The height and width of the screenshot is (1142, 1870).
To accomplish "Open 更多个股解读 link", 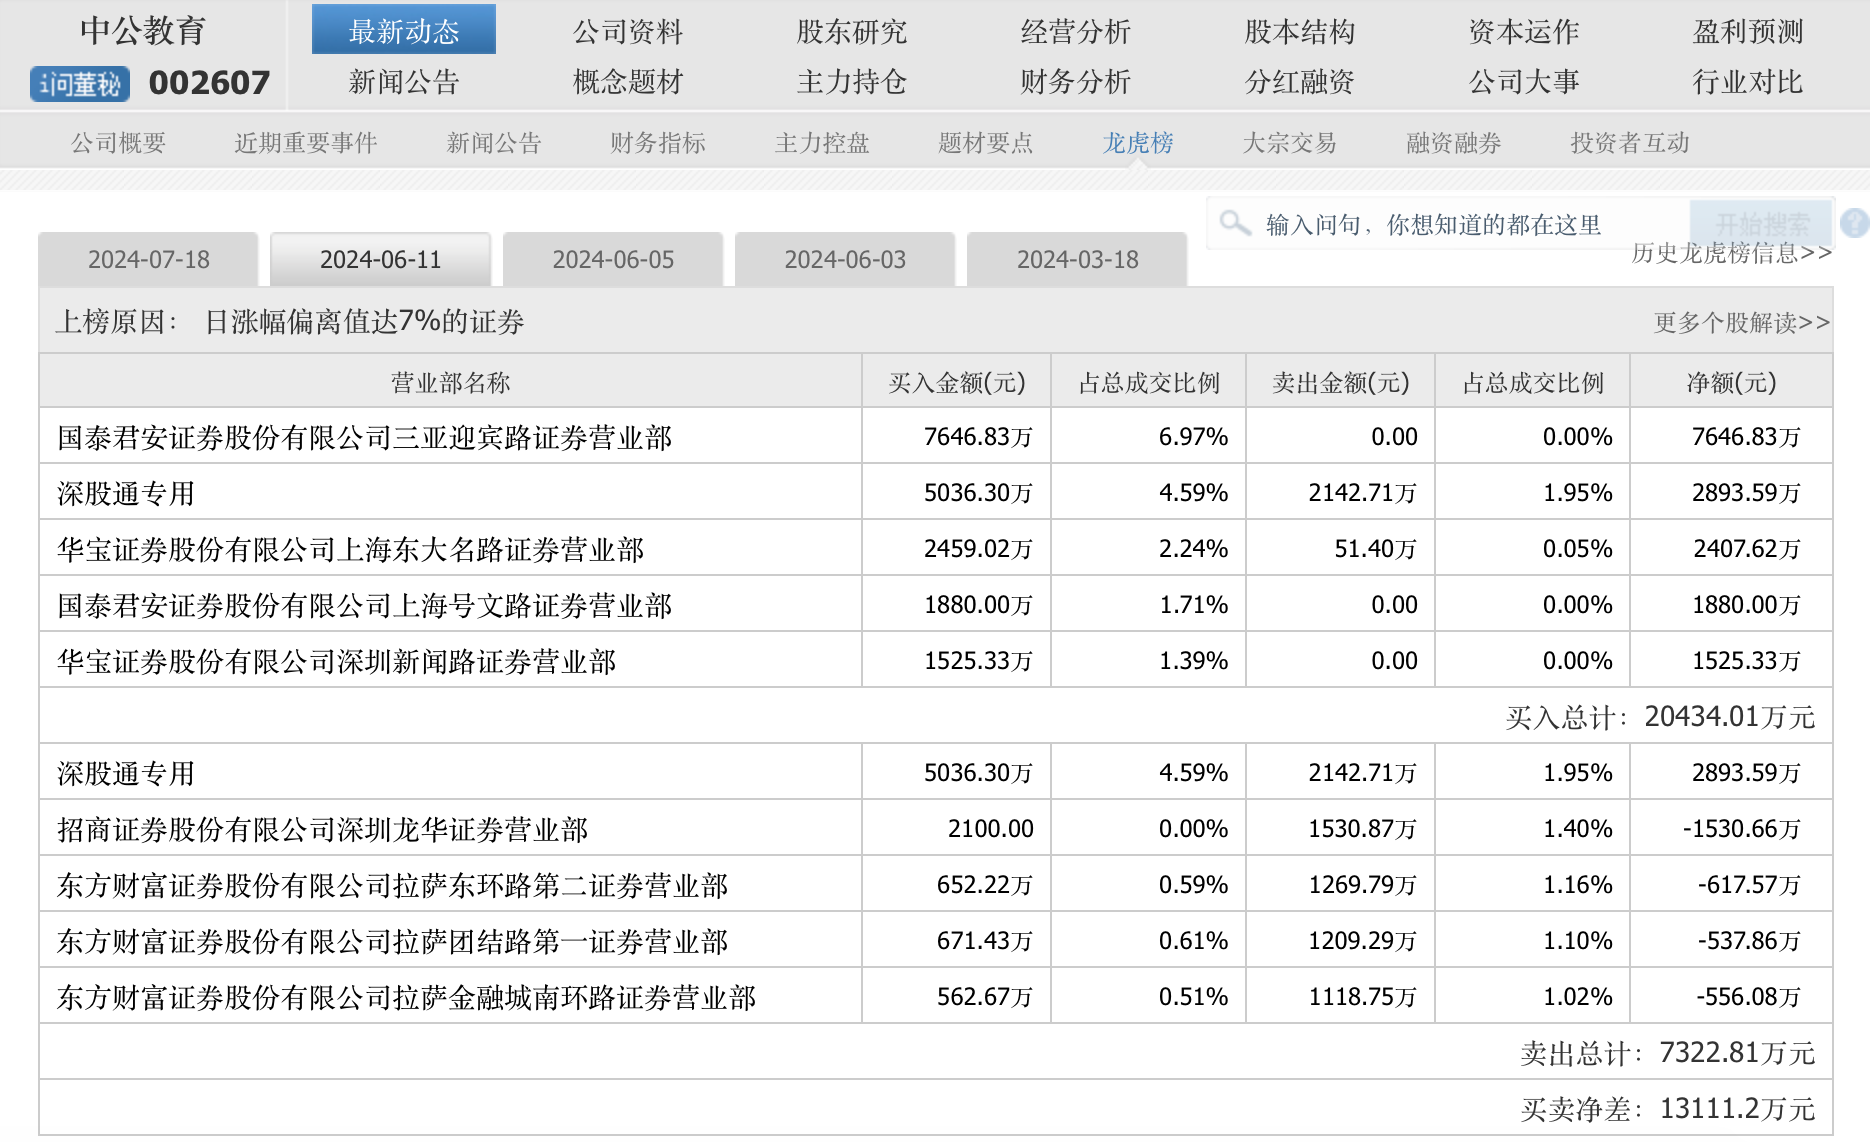I will pos(1741,322).
